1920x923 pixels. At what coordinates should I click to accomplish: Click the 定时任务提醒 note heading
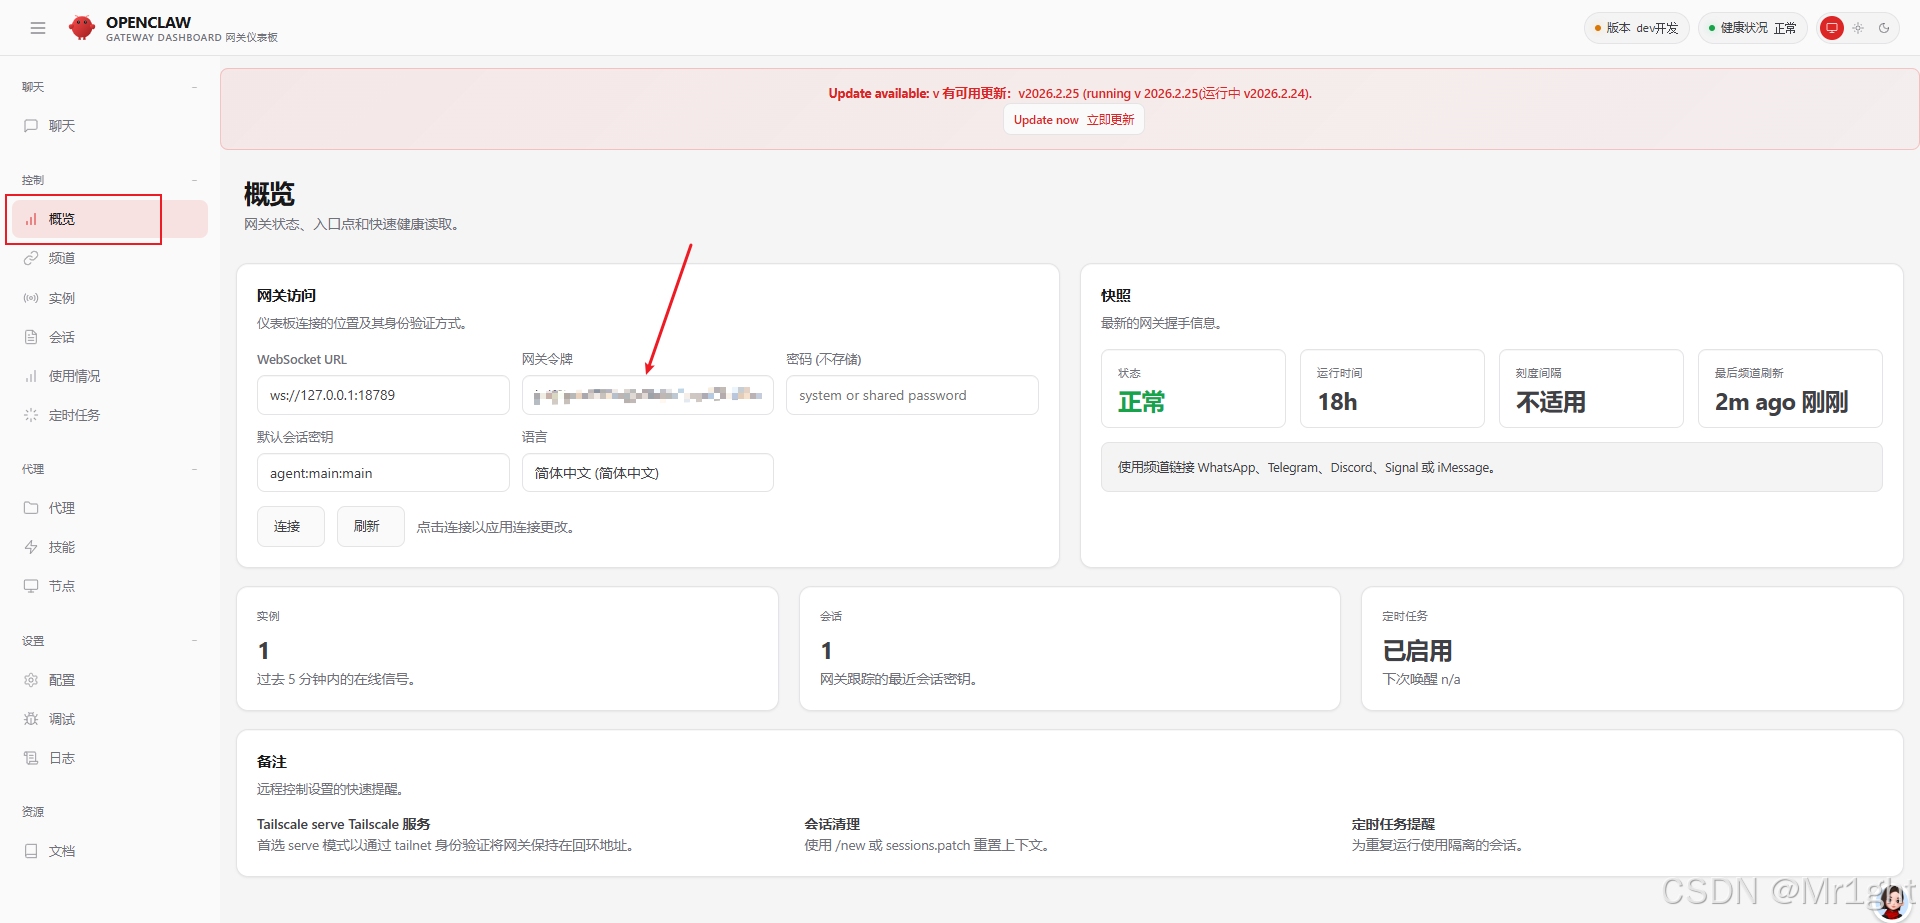point(1393,824)
